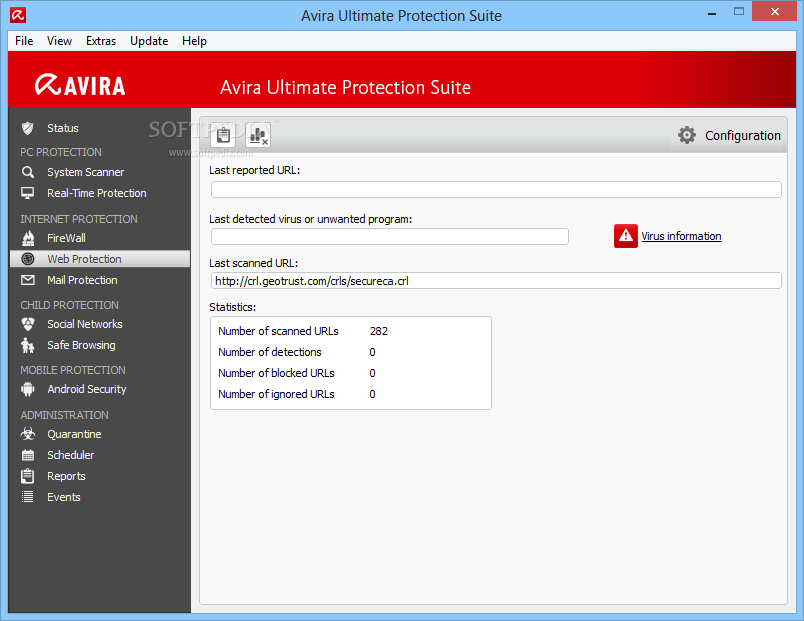This screenshot has width=804, height=621.
Task: Click the System Scanner magnifier icon
Action: click(28, 172)
